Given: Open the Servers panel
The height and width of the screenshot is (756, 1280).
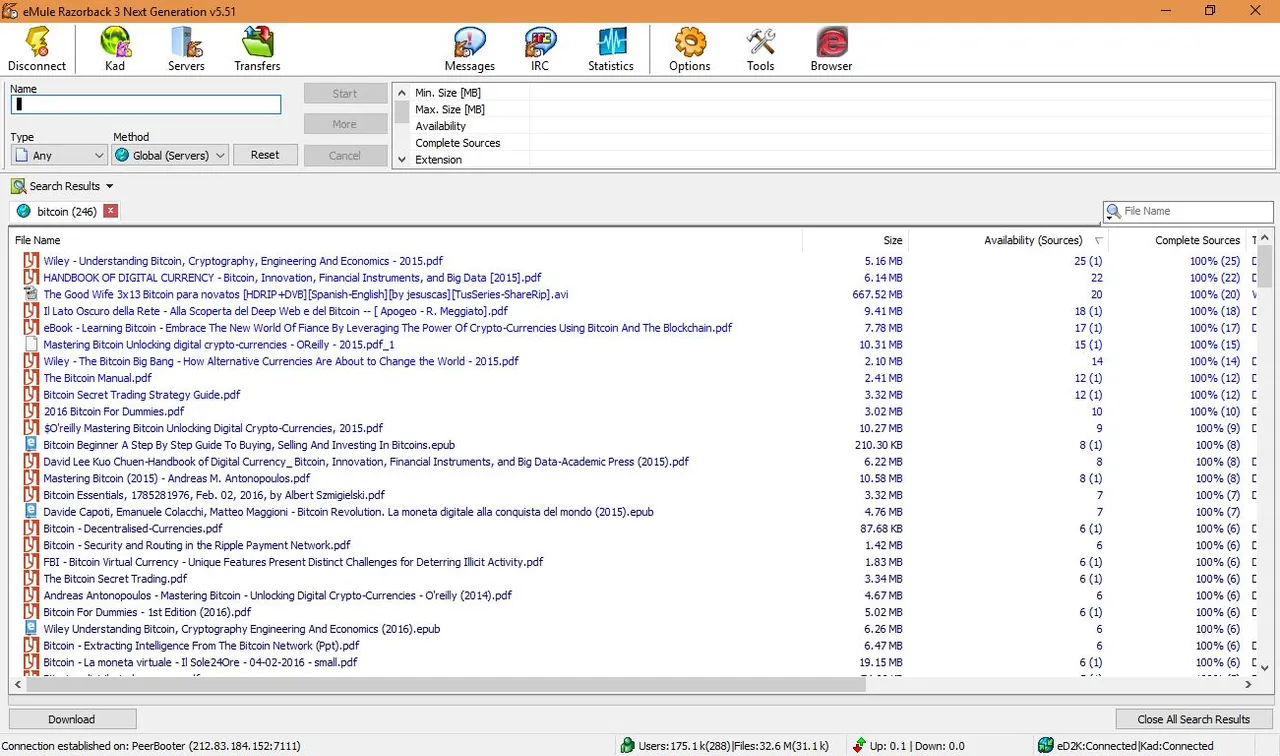Looking at the screenshot, I should (186, 48).
